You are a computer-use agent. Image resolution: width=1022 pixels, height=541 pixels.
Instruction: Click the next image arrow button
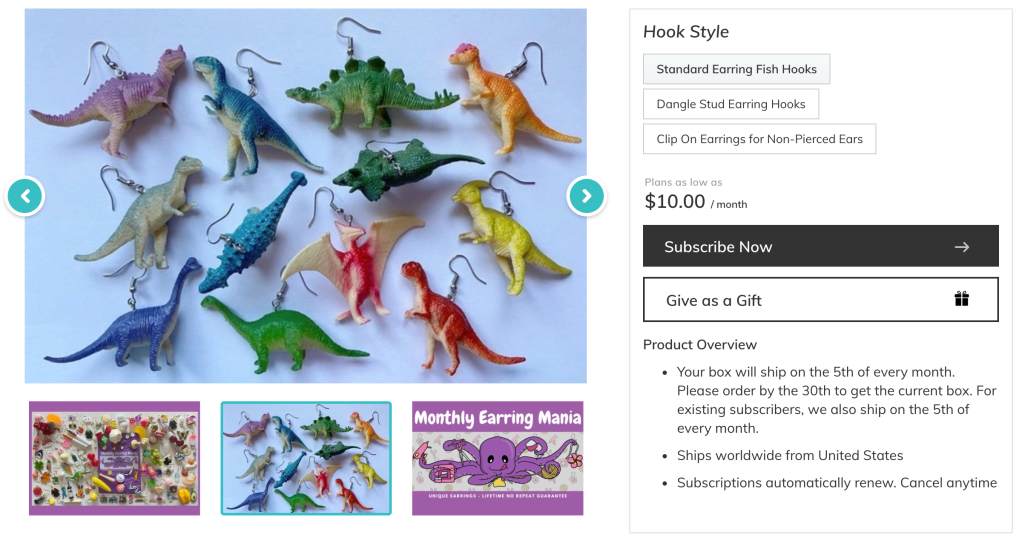(x=586, y=196)
